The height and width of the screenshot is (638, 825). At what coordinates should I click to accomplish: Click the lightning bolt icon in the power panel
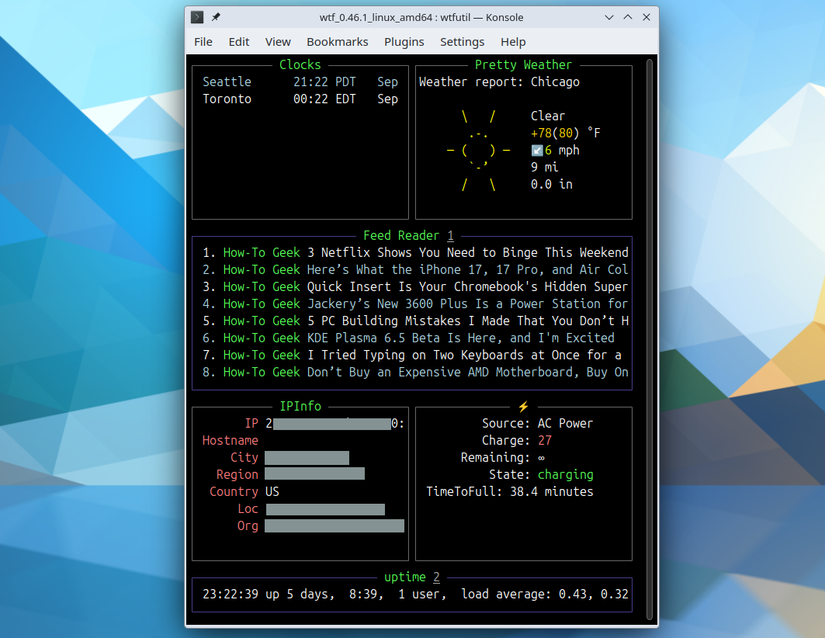523,406
